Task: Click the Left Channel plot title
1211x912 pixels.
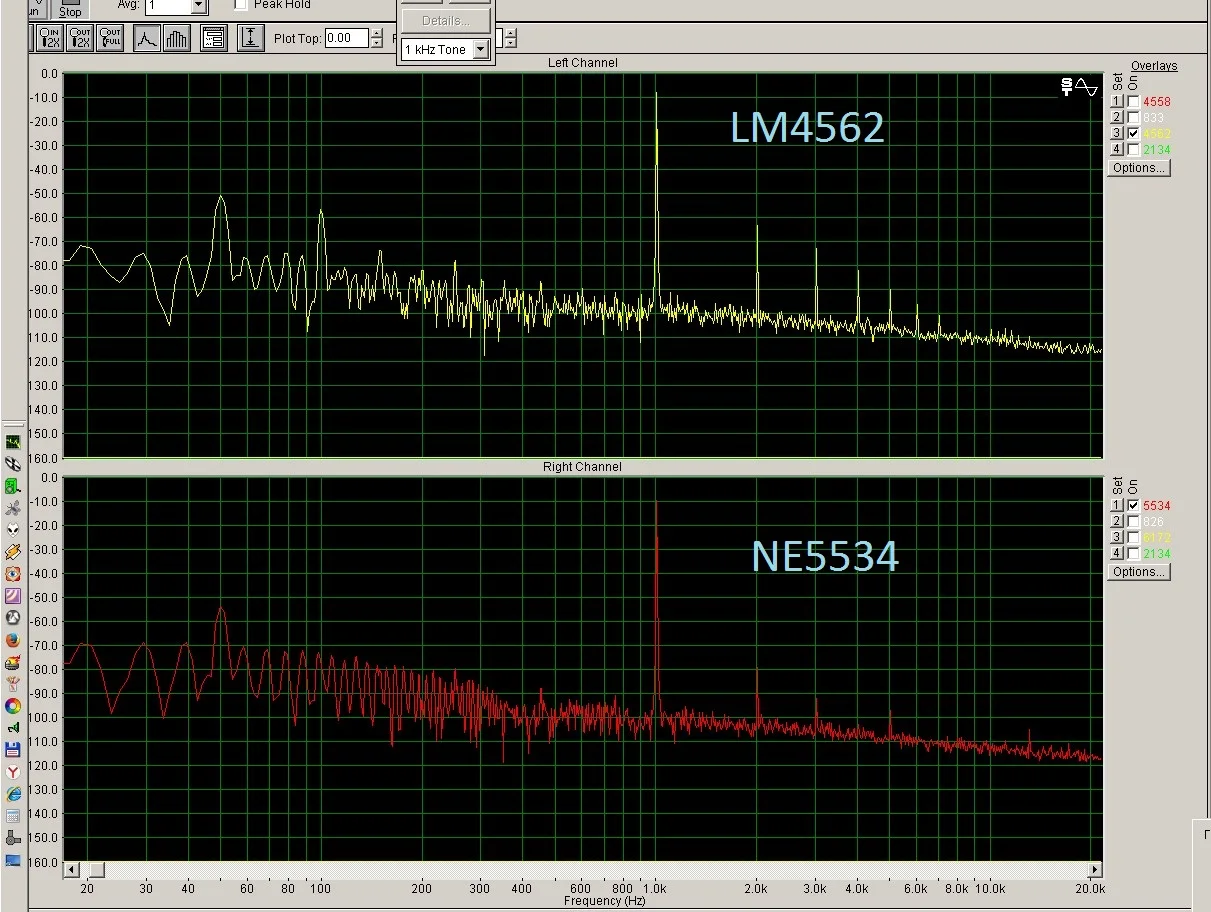Action: coord(582,63)
